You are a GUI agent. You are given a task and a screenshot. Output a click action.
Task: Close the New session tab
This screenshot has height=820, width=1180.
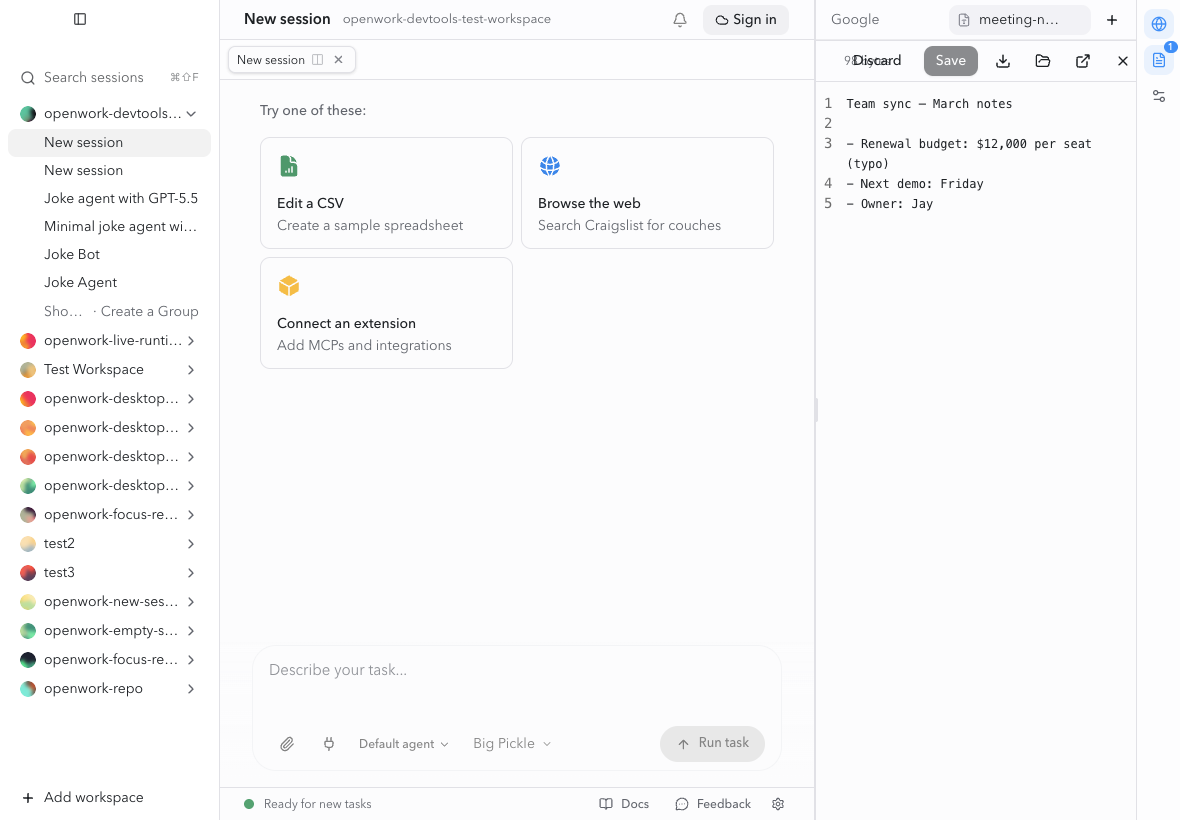[339, 59]
